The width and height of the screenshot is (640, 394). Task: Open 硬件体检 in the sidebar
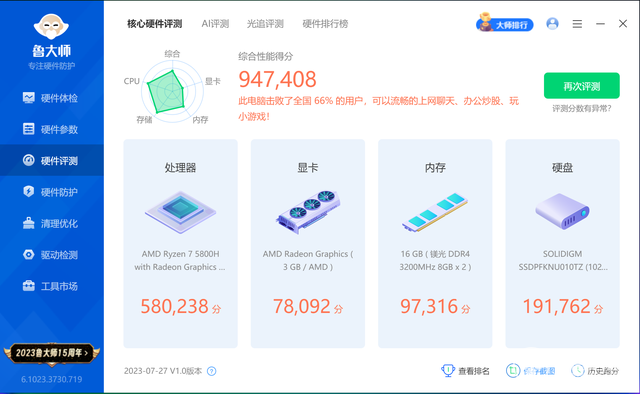51,98
